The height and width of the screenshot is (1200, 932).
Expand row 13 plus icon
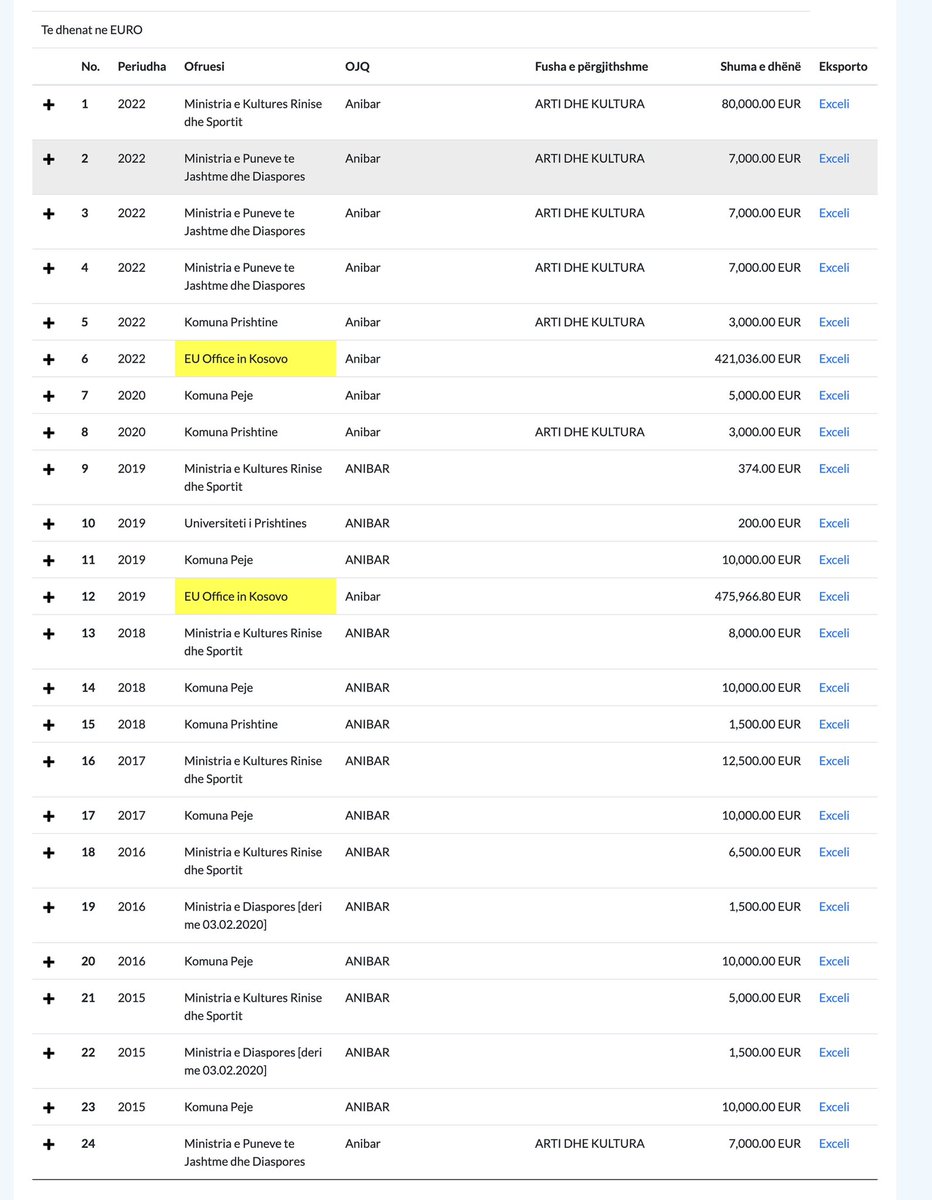[x=49, y=634]
